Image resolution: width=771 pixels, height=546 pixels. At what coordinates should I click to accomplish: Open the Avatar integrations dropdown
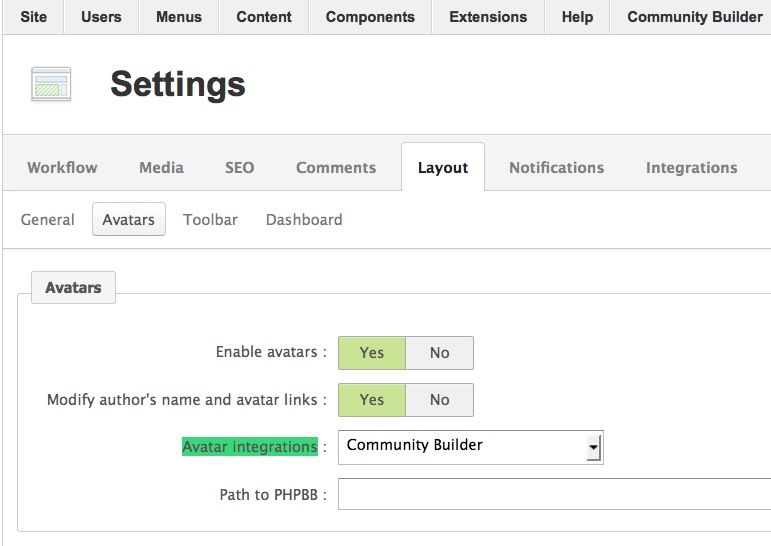click(471, 447)
